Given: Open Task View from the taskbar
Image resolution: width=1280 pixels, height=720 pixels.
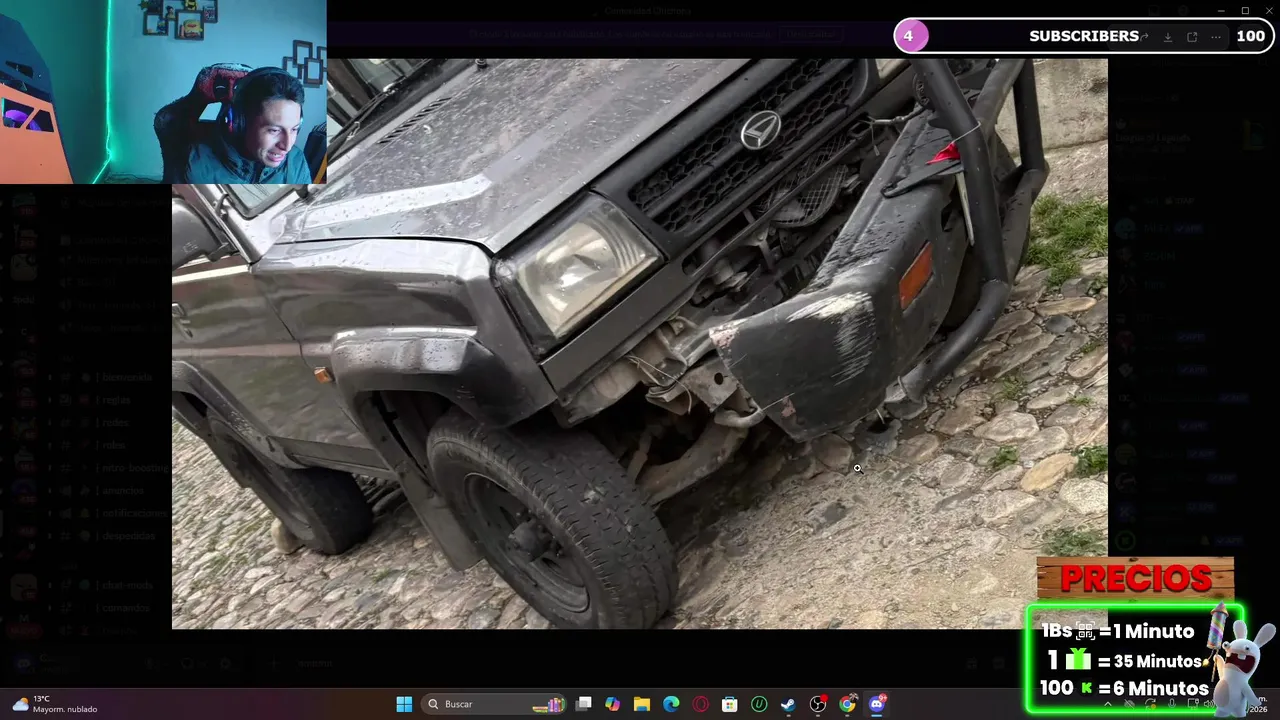Looking at the screenshot, I should pos(584,704).
